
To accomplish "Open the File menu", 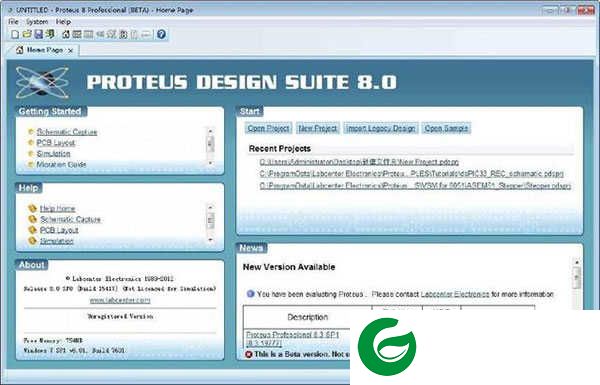I will 13,22.
